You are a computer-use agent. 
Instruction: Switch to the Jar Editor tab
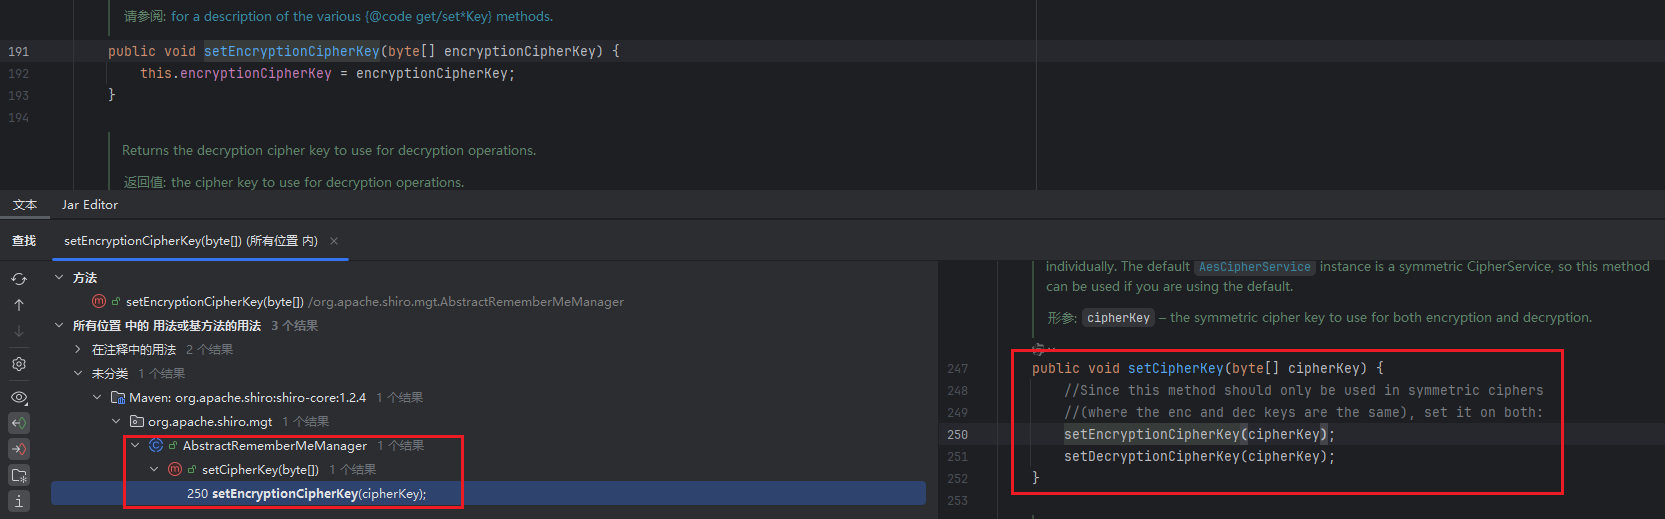coord(90,205)
